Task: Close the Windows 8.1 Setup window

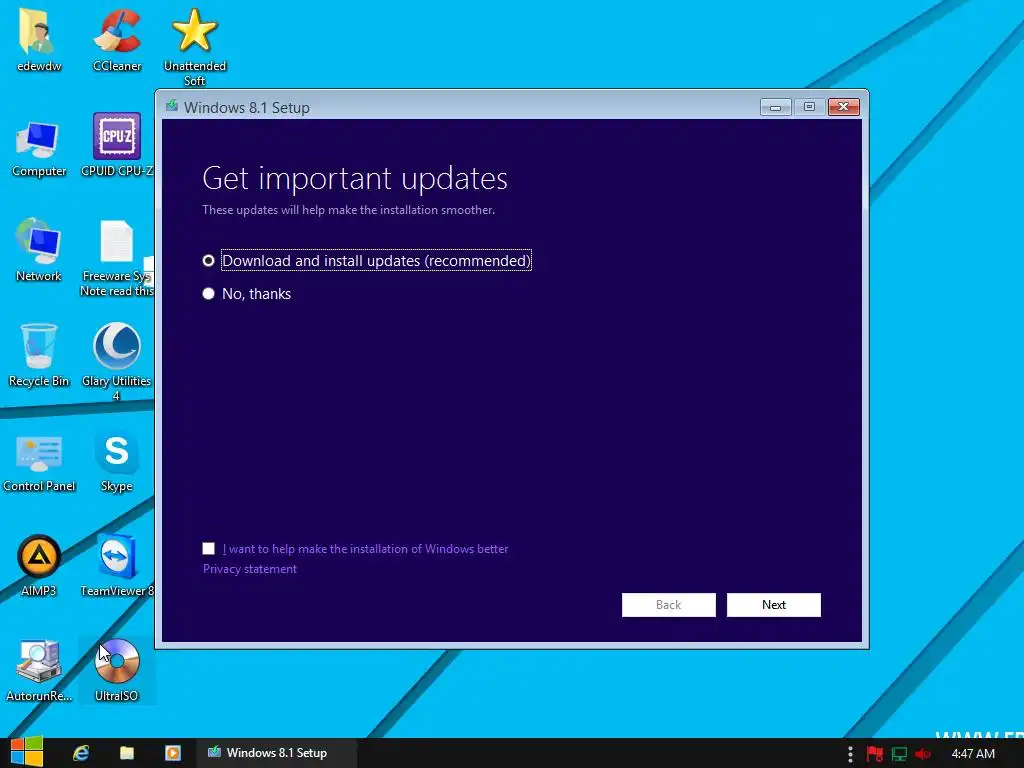Action: click(x=843, y=107)
